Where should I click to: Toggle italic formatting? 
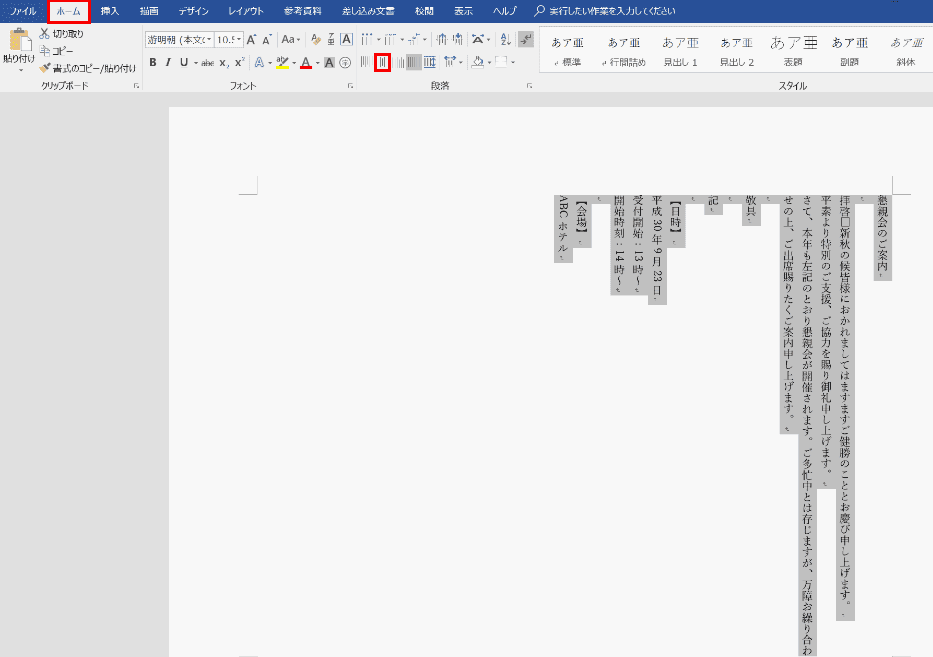point(168,62)
